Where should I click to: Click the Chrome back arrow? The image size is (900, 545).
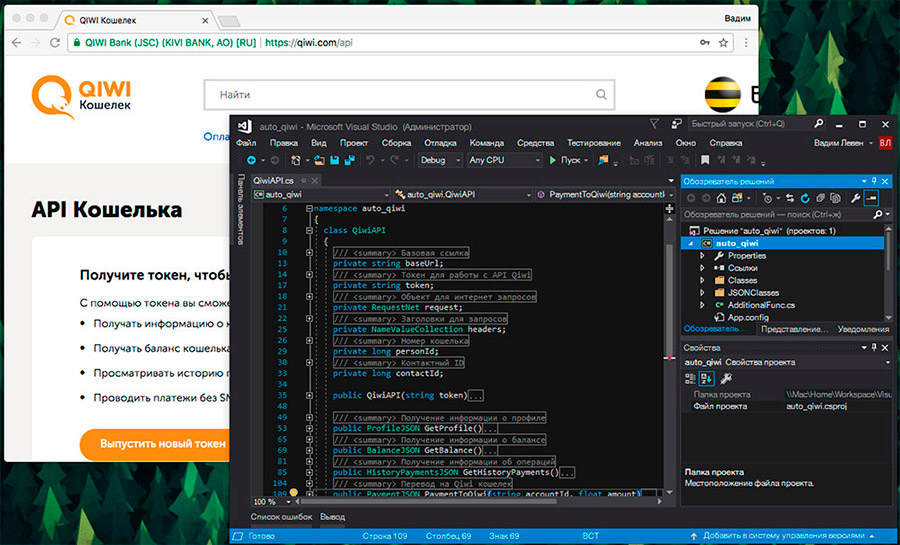click(17, 42)
